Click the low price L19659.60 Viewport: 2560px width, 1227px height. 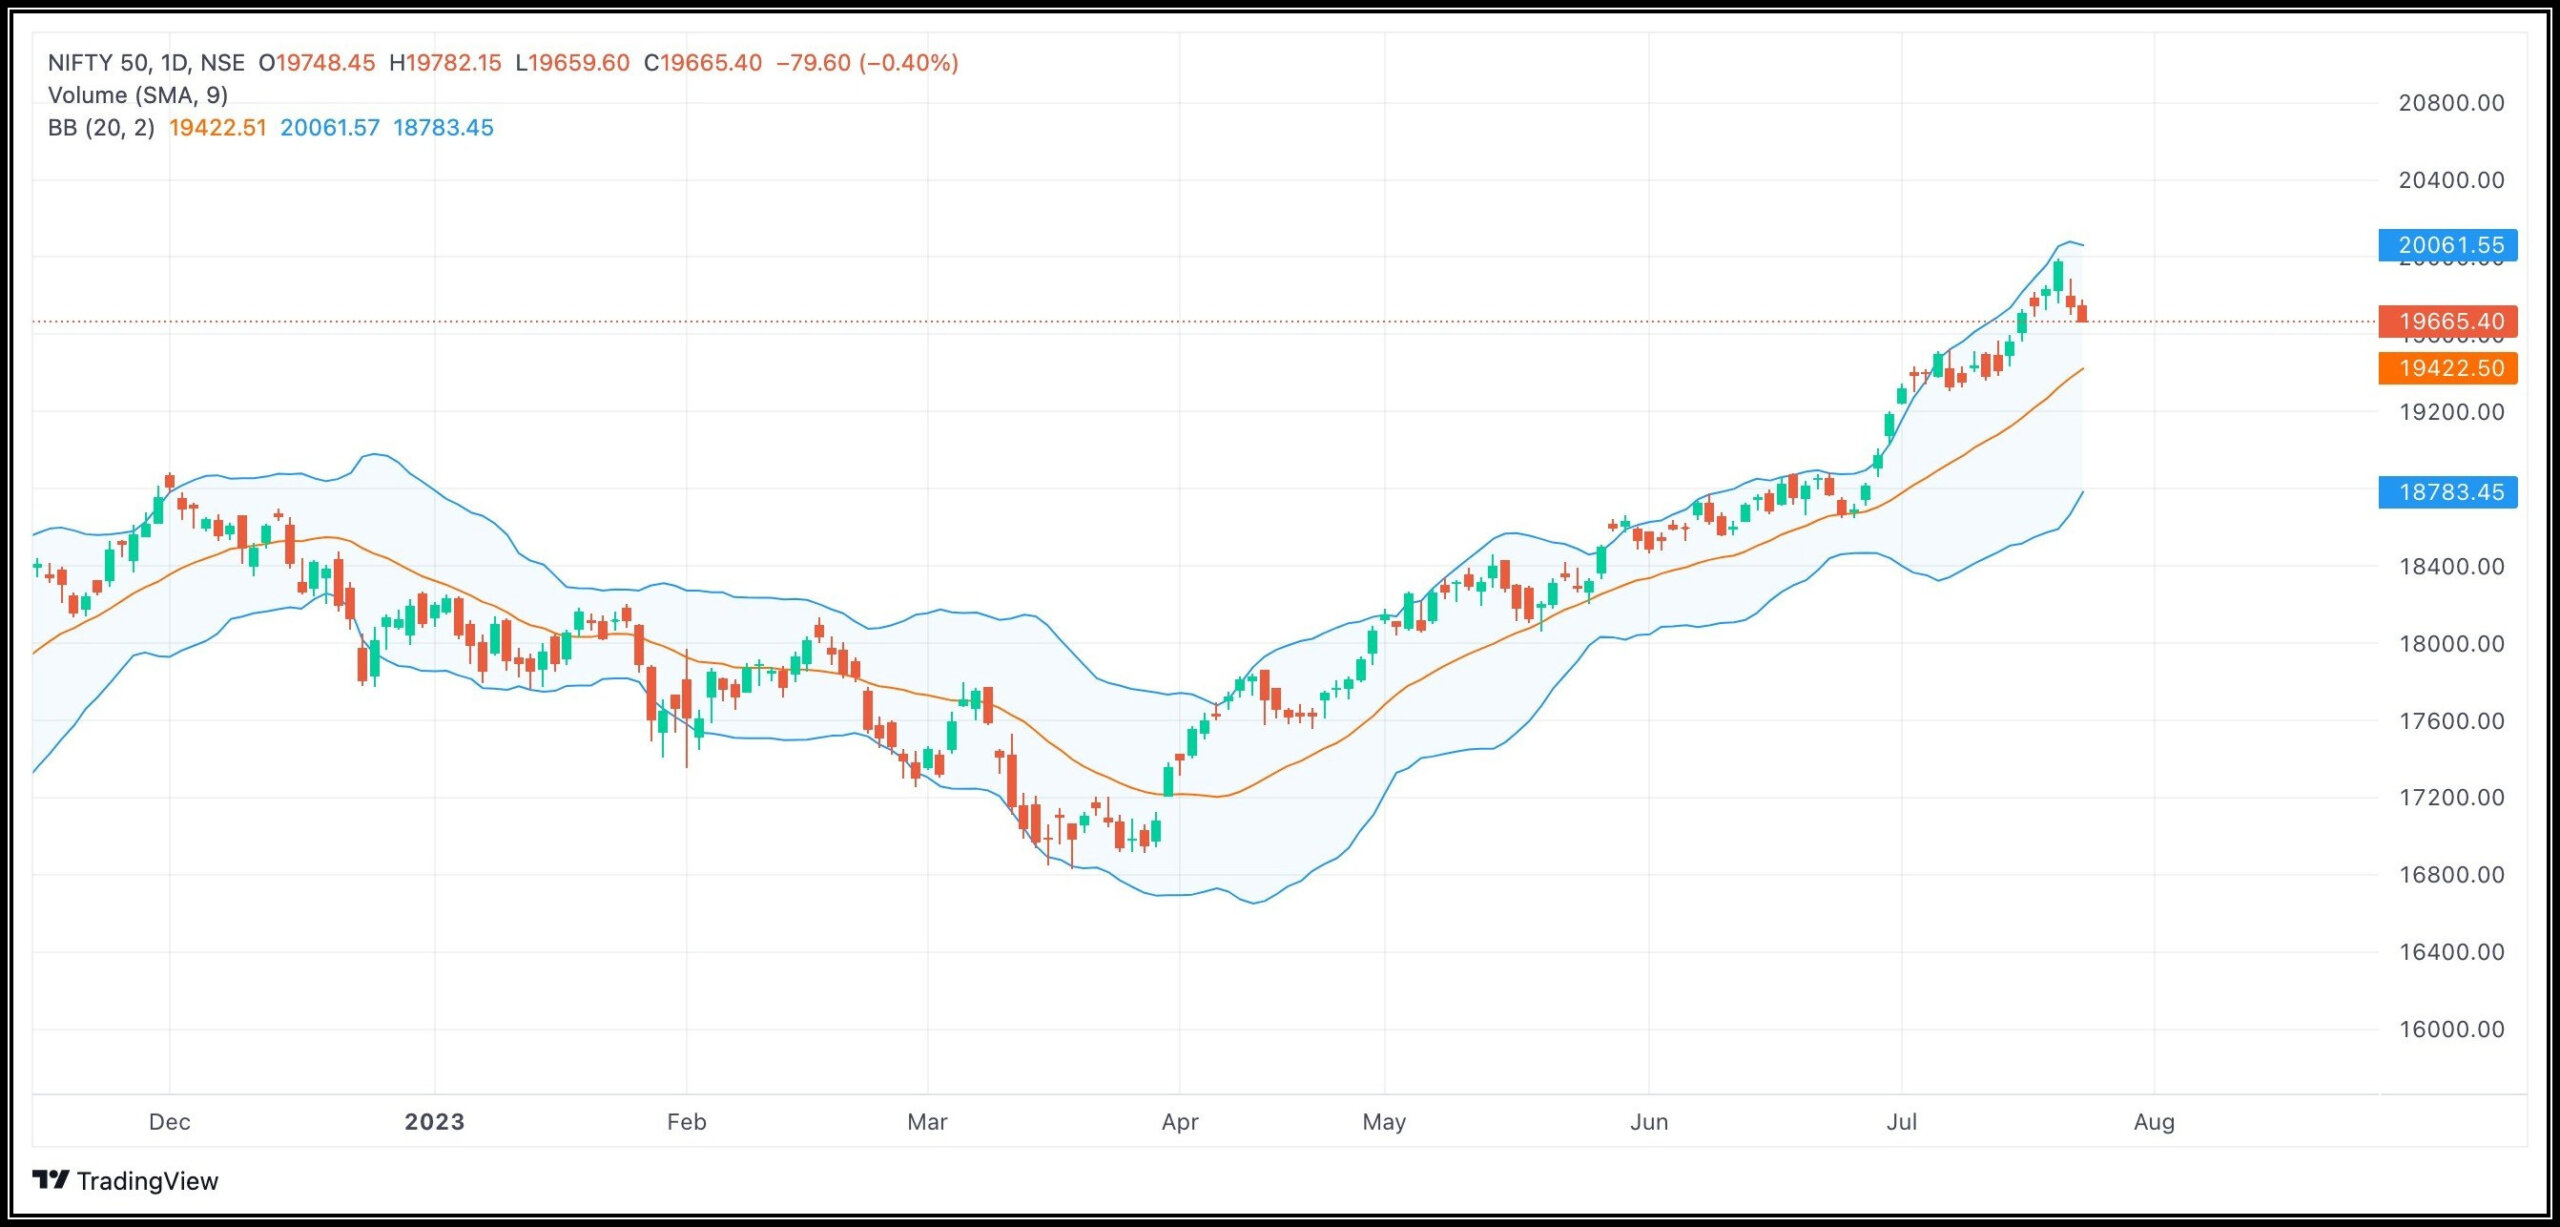point(573,63)
